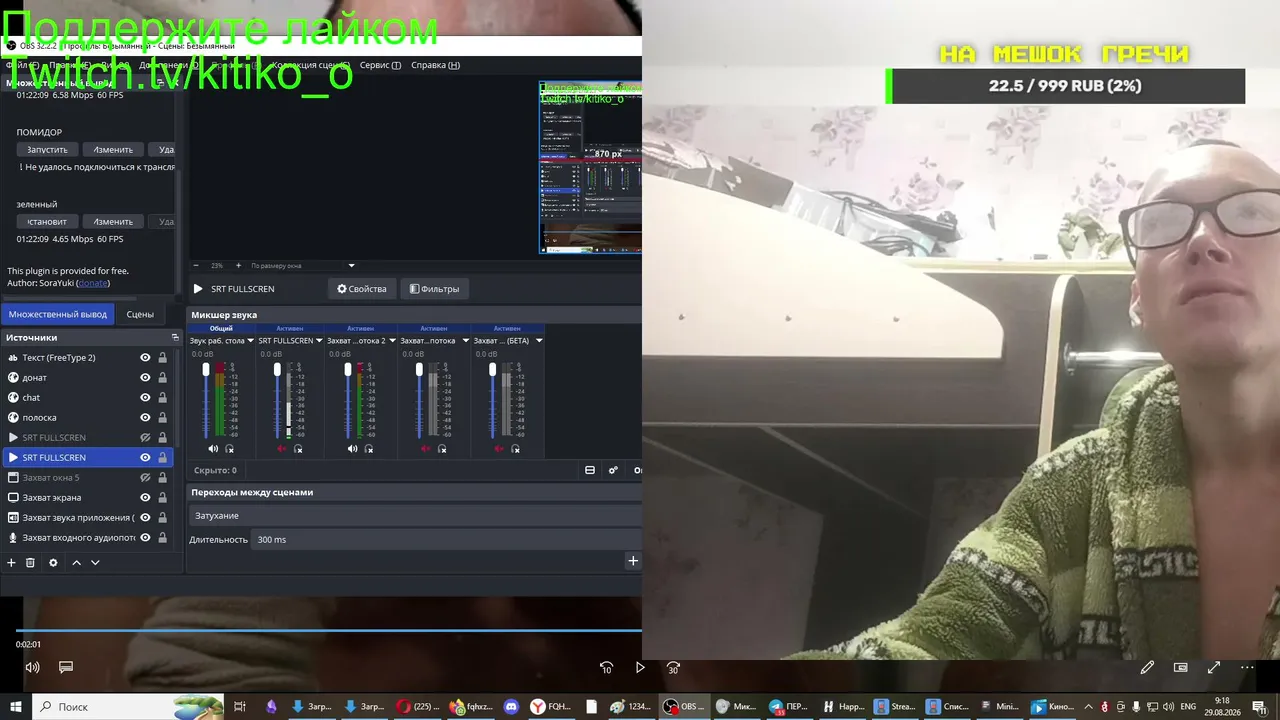Open Захват ...отока 2 mixer channel dropdown
This screenshot has height=720, width=1280.
pyautogui.click(x=392, y=341)
